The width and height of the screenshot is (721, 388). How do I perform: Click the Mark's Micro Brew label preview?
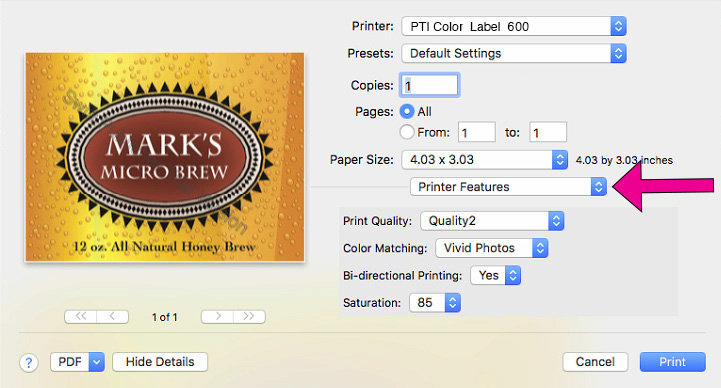165,157
